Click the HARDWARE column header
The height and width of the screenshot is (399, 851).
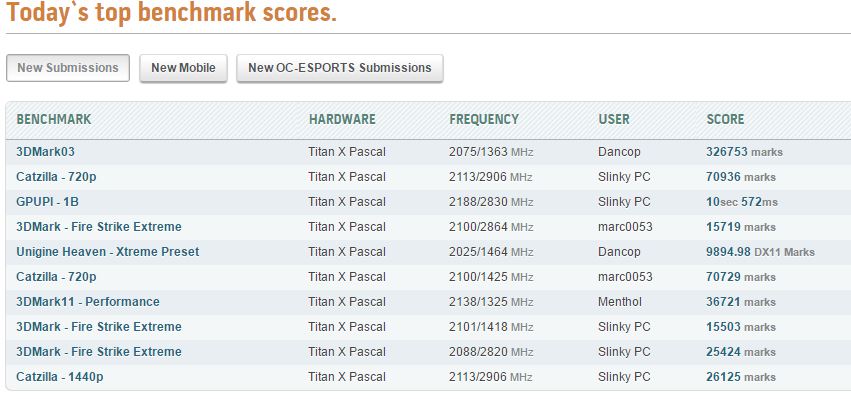click(342, 119)
